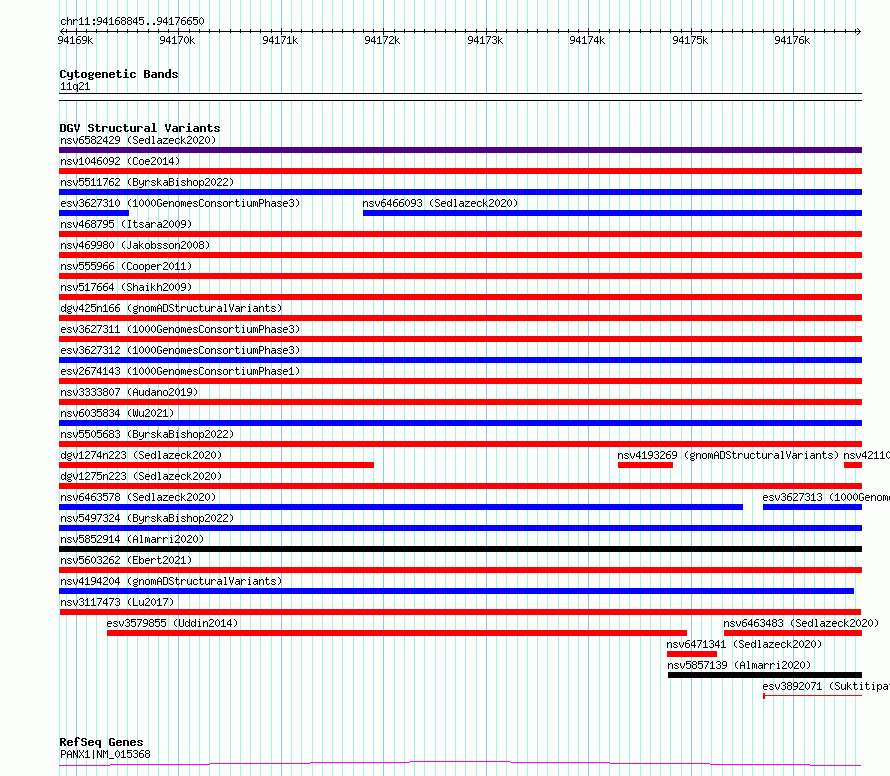Image resolution: width=890 pixels, height=776 pixels.
Task: Open the nsv3117473 (Lu2017) label
Action: coord(117,602)
